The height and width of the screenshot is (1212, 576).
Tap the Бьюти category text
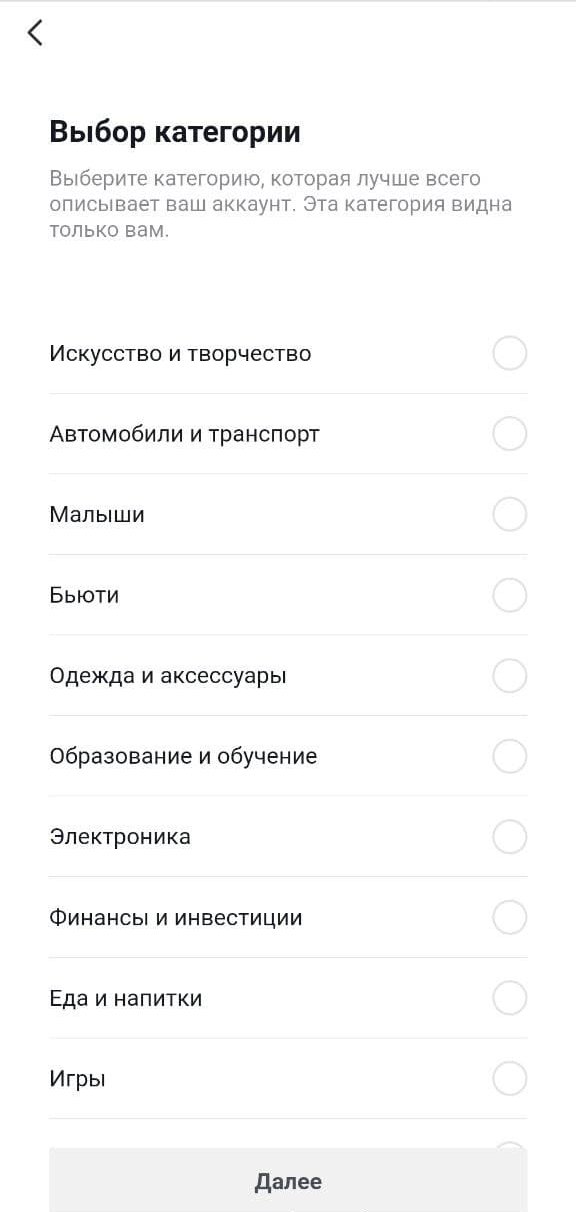coord(84,595)
